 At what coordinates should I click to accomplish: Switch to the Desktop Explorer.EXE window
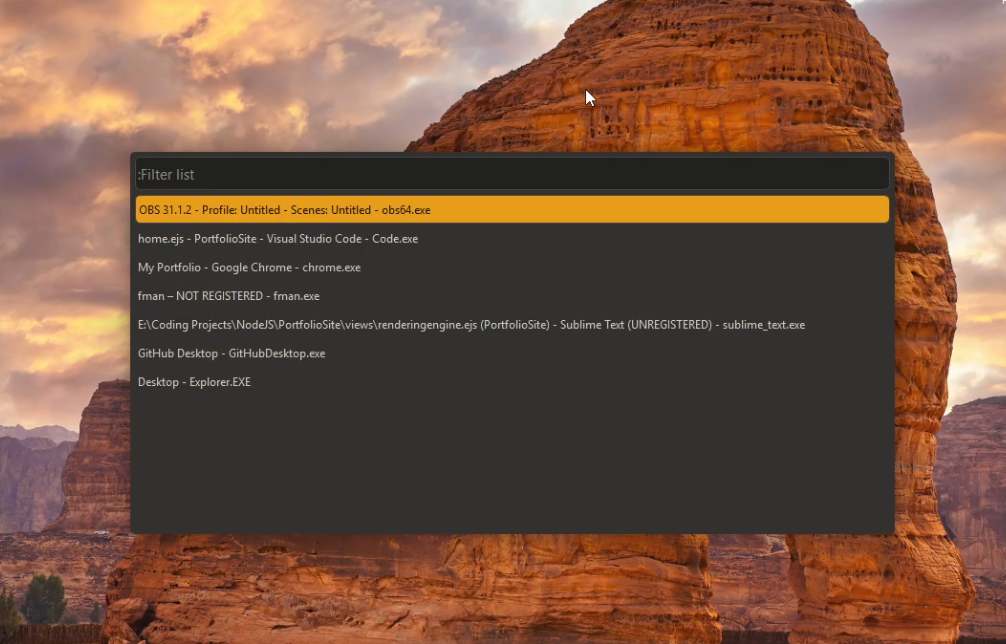193,382
